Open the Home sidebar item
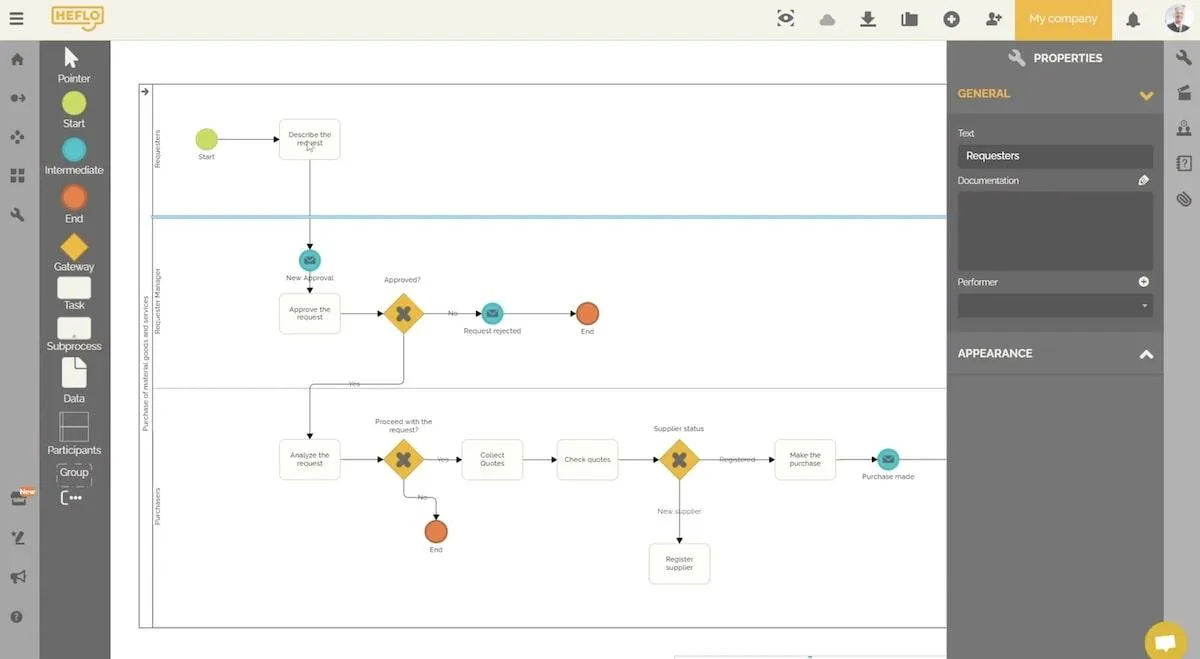 tap(17, 59)
